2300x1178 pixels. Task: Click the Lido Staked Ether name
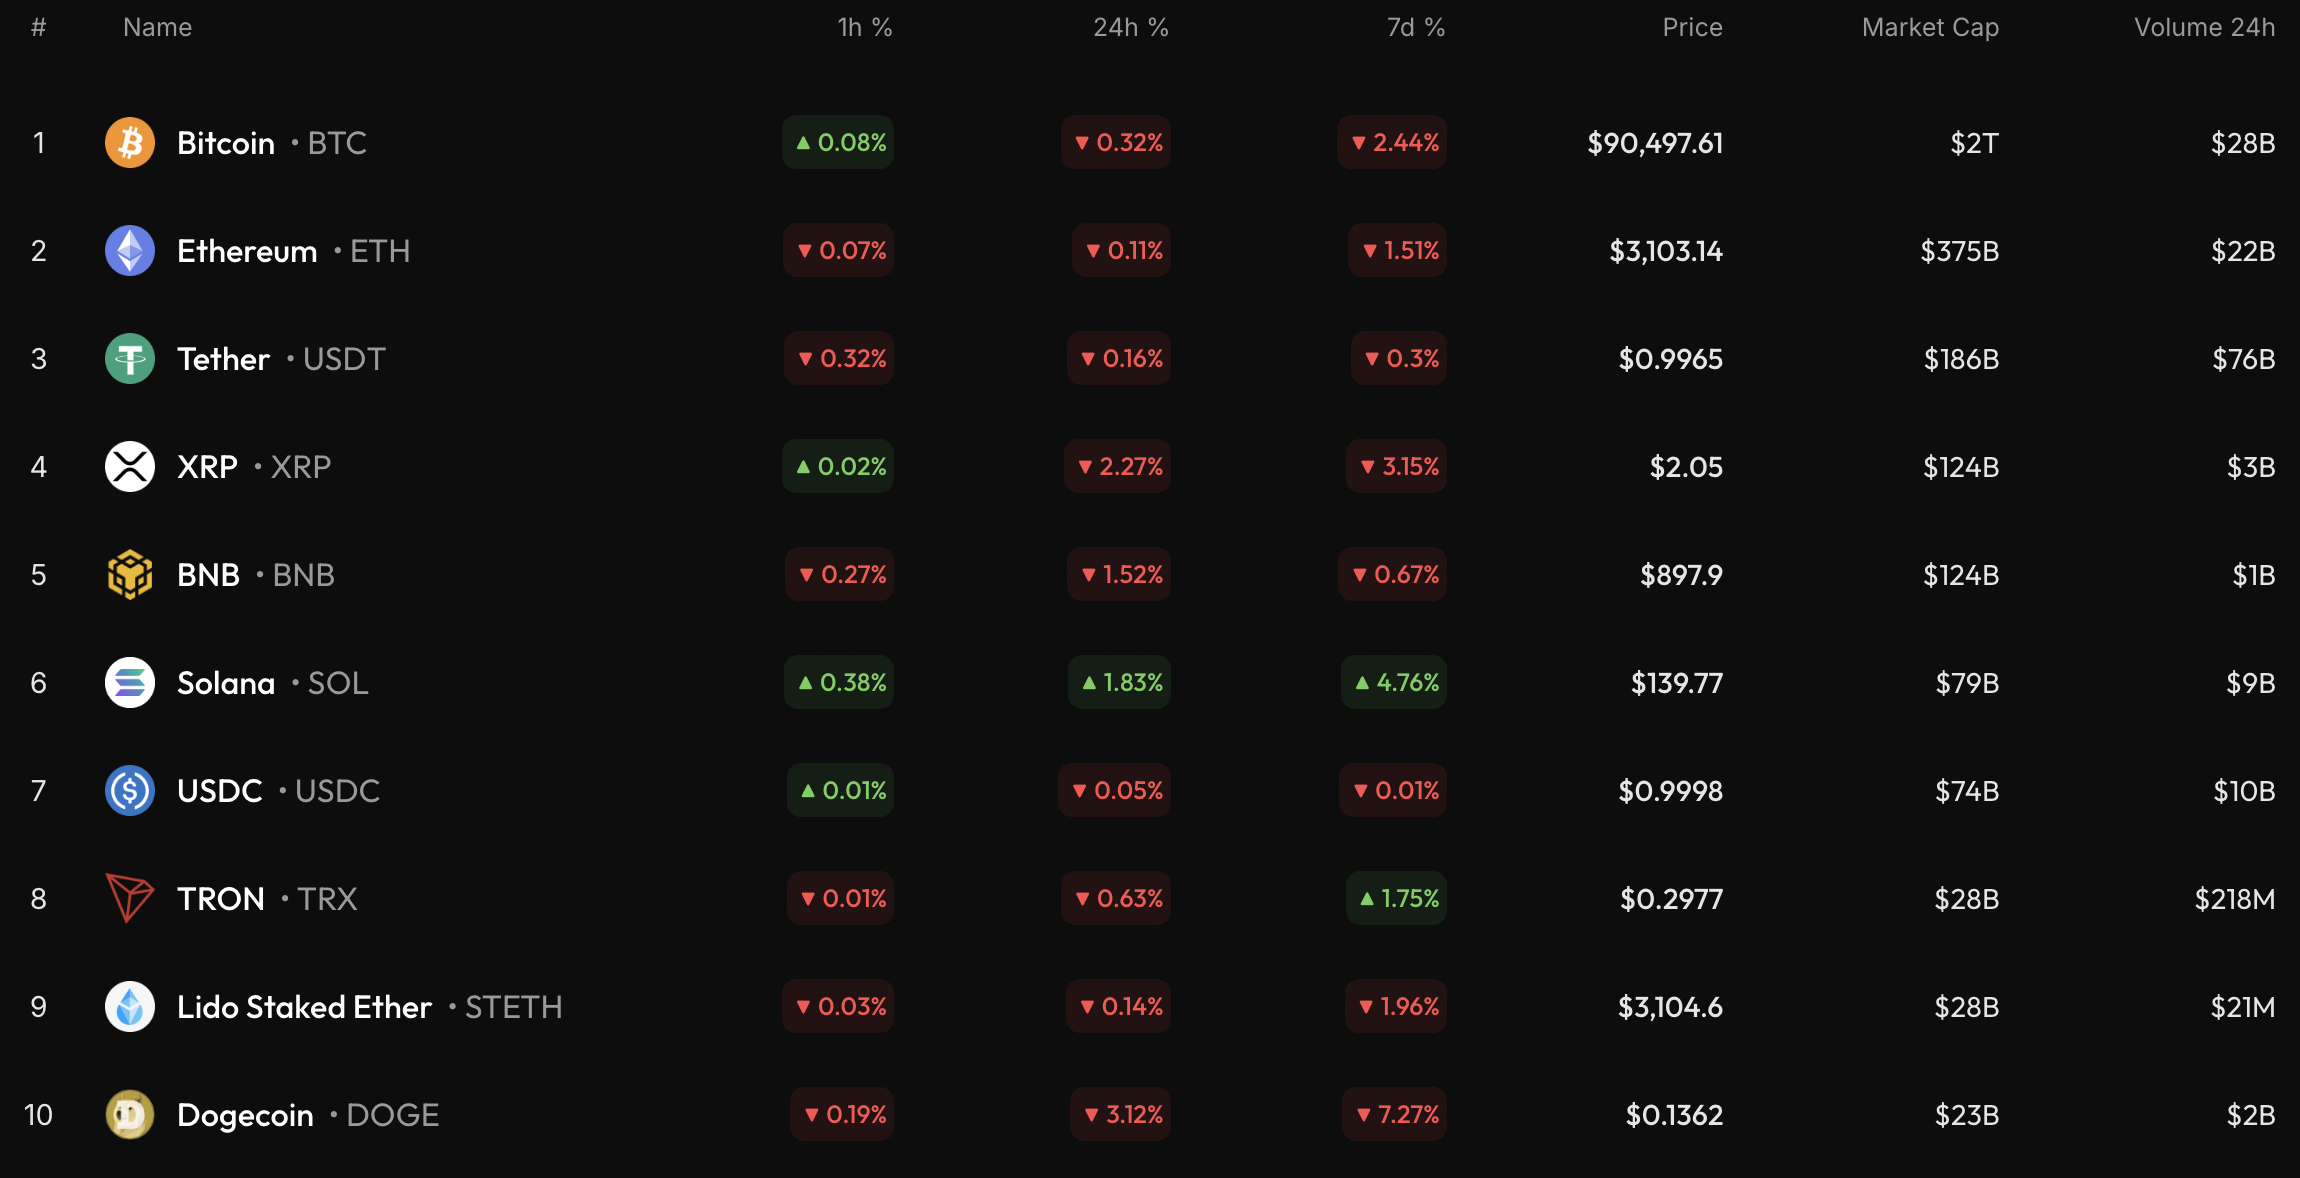pyautogui.click(x=304, y=1007)
